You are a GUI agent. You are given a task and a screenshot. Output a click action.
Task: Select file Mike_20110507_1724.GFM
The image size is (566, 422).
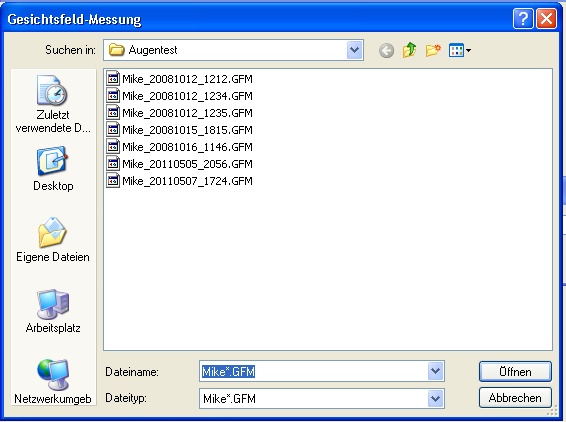click(180, 180)
